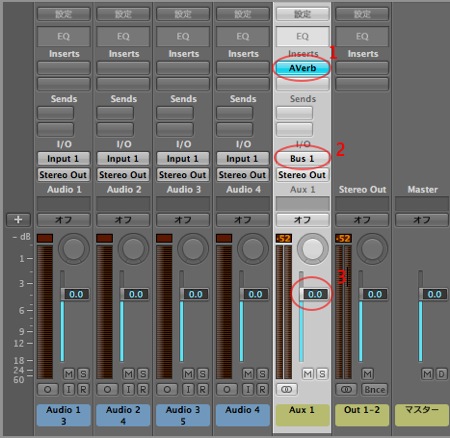Adjust Aux 1 pan knob
This screenshot has width=450, height=438.
(312, 249)
